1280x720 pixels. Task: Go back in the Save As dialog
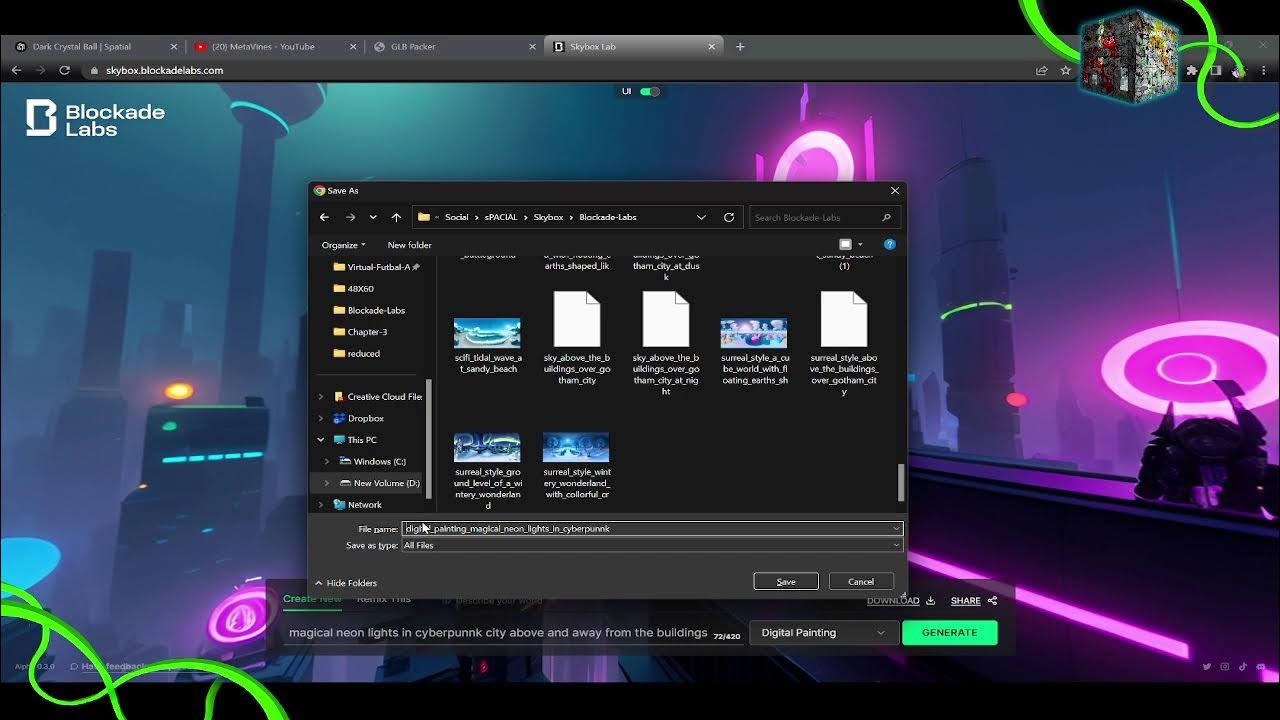[x=324, y=217]
